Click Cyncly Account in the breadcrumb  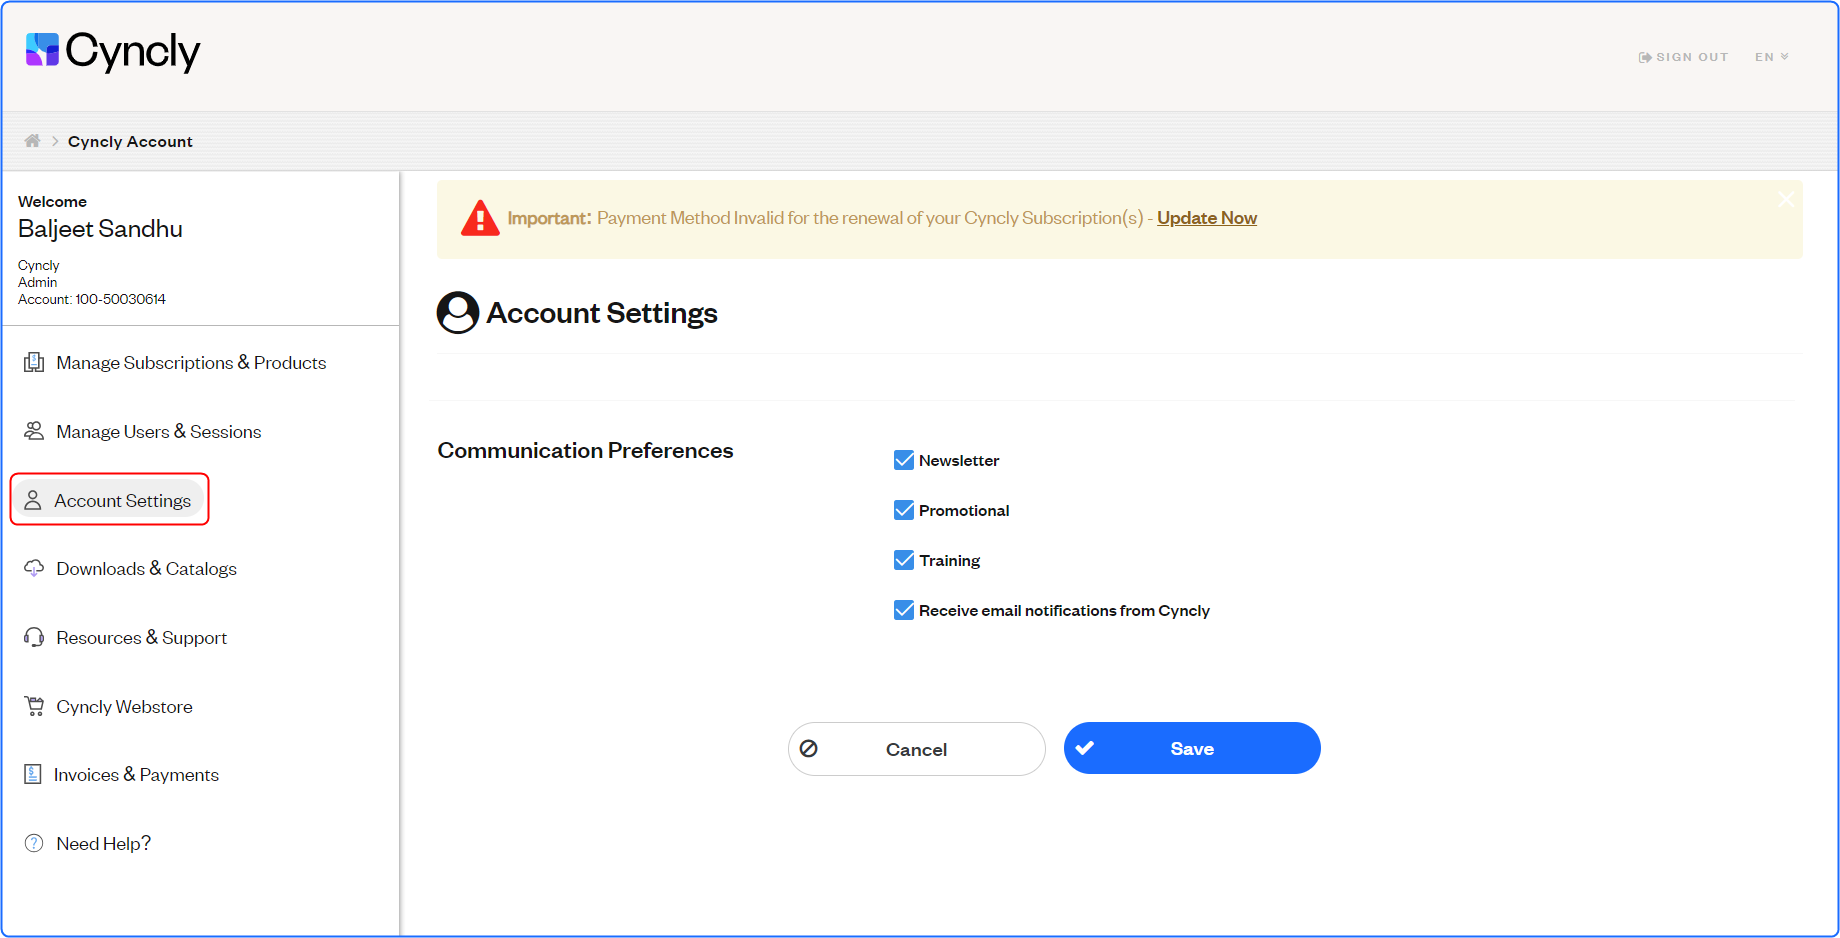pos(130,142)
